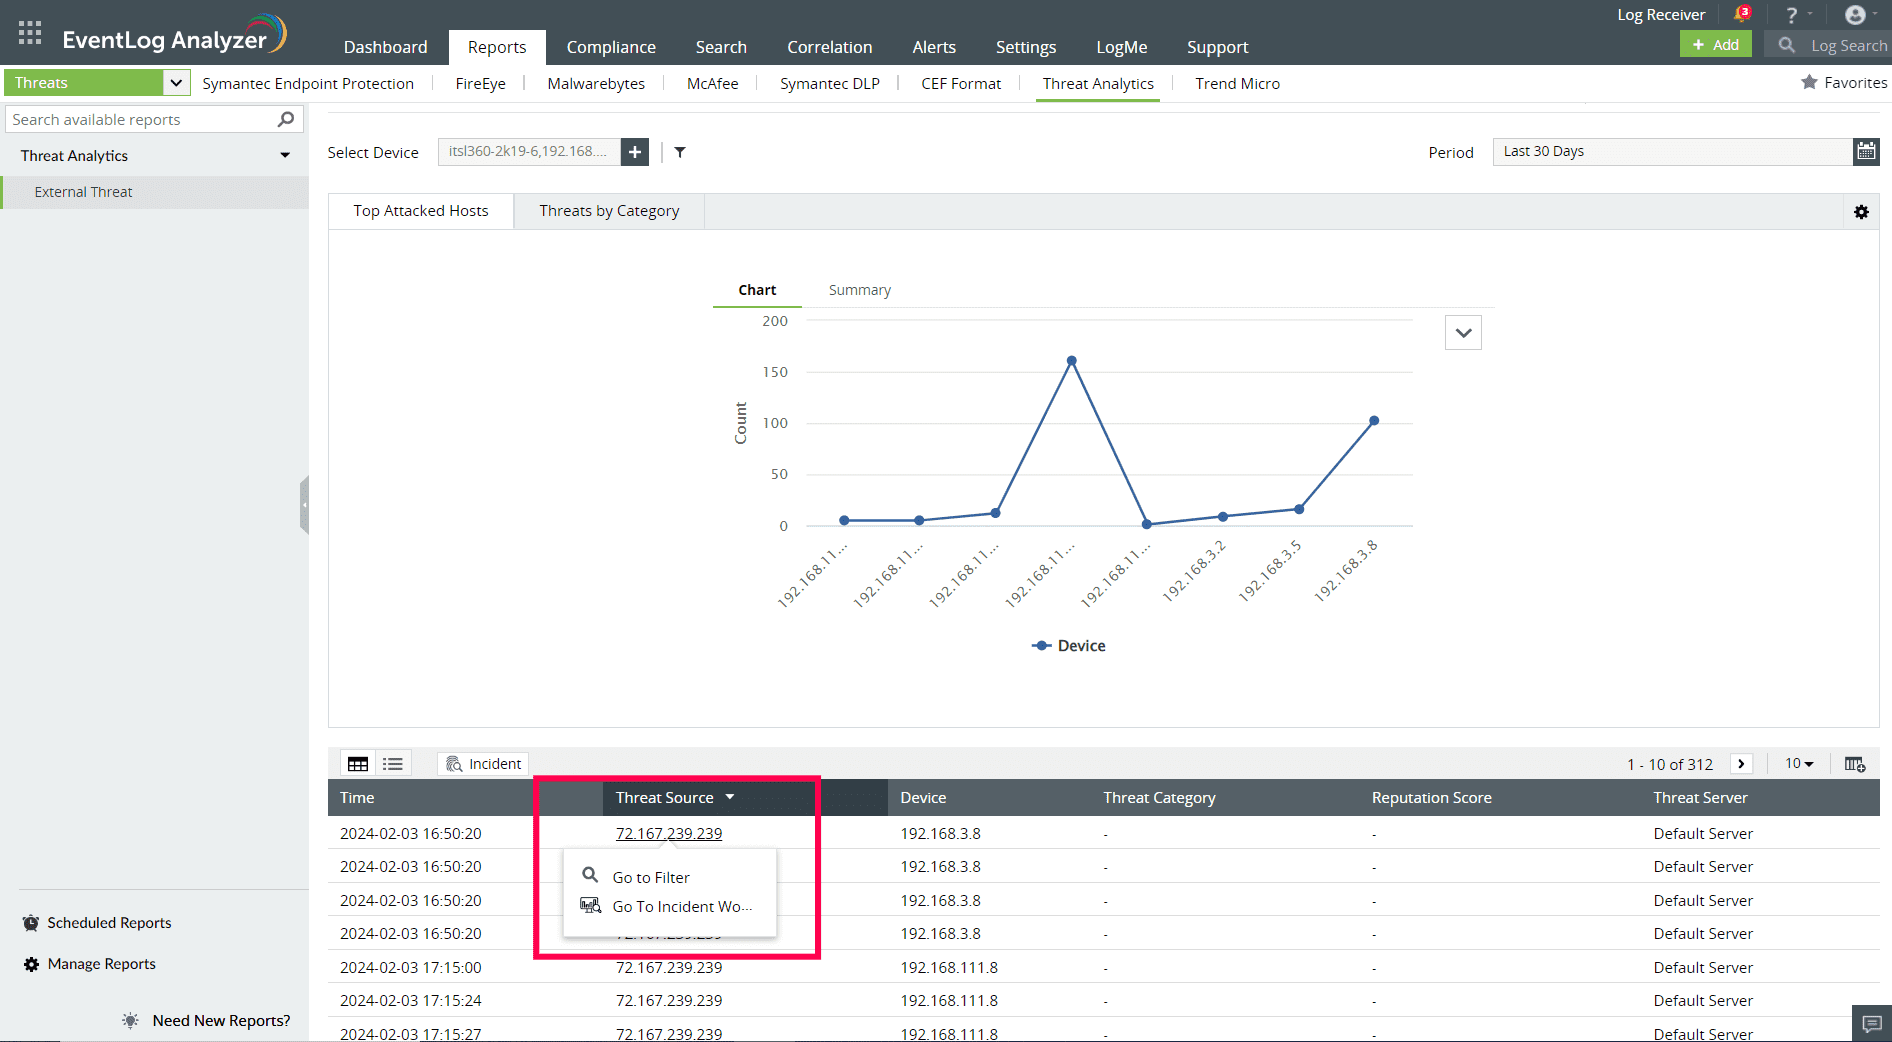This screenshot has width=1892, height=1042.
Task: Select the table view icon above the report grid
Action: (x=357, y=763)
